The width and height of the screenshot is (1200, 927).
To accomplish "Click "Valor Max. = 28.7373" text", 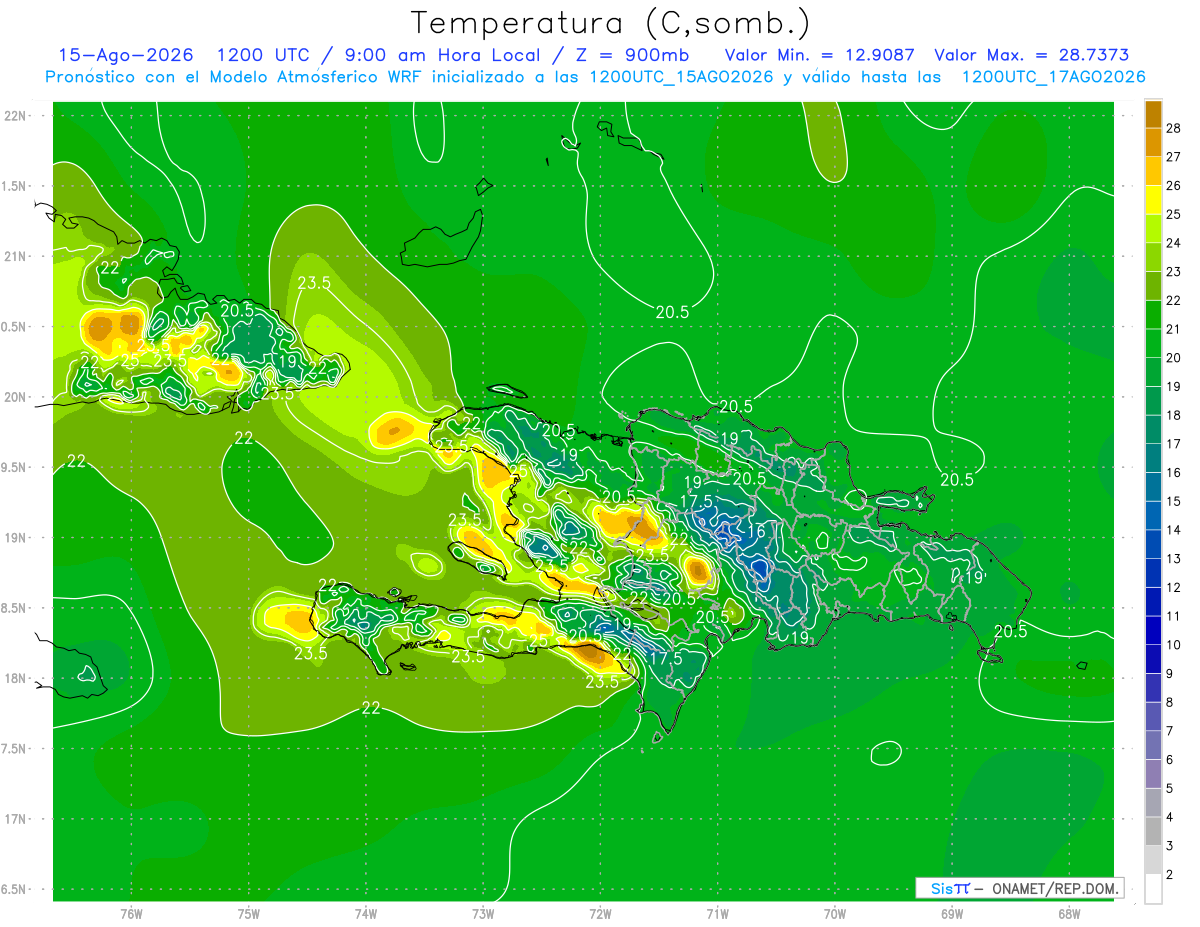I will 1031,55.
